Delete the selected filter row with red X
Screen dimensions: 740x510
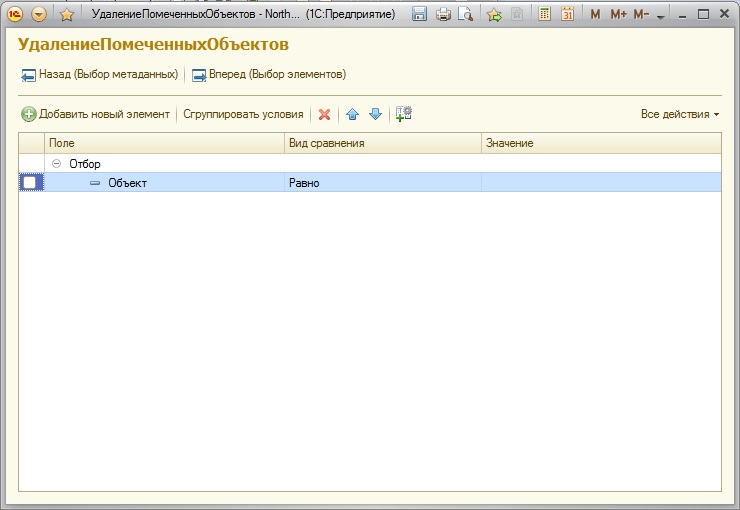pos(324,114)
